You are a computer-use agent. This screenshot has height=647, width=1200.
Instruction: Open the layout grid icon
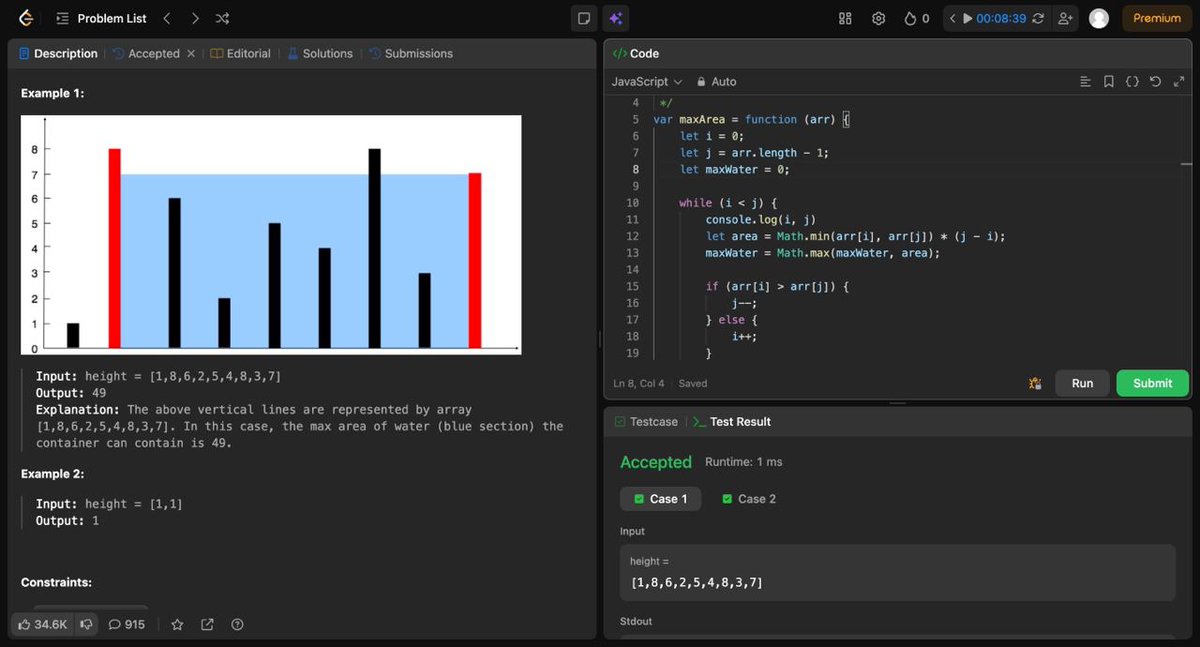[x=845, y=18]
